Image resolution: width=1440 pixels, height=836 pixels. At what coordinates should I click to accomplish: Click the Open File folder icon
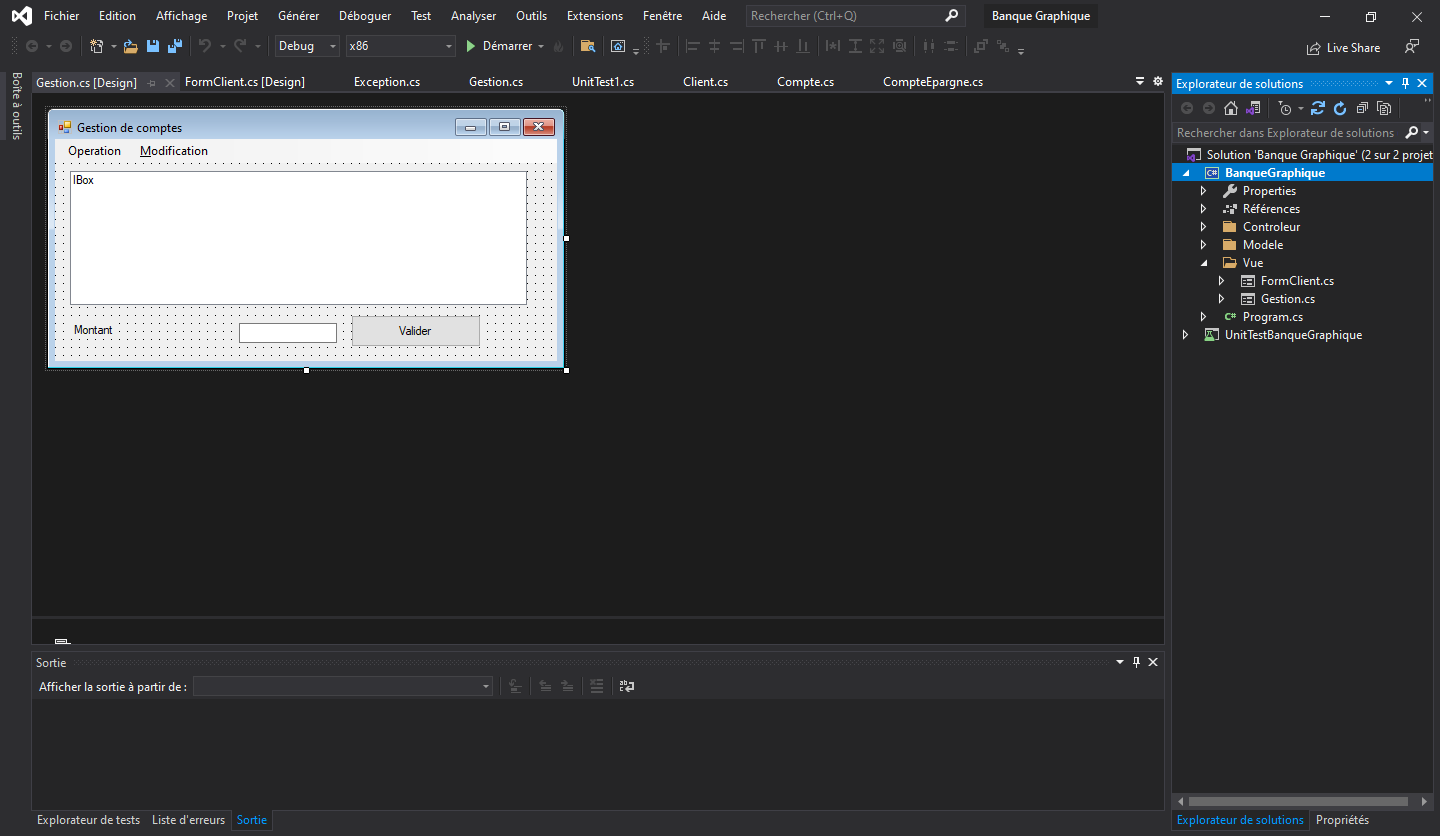[130, 46]
